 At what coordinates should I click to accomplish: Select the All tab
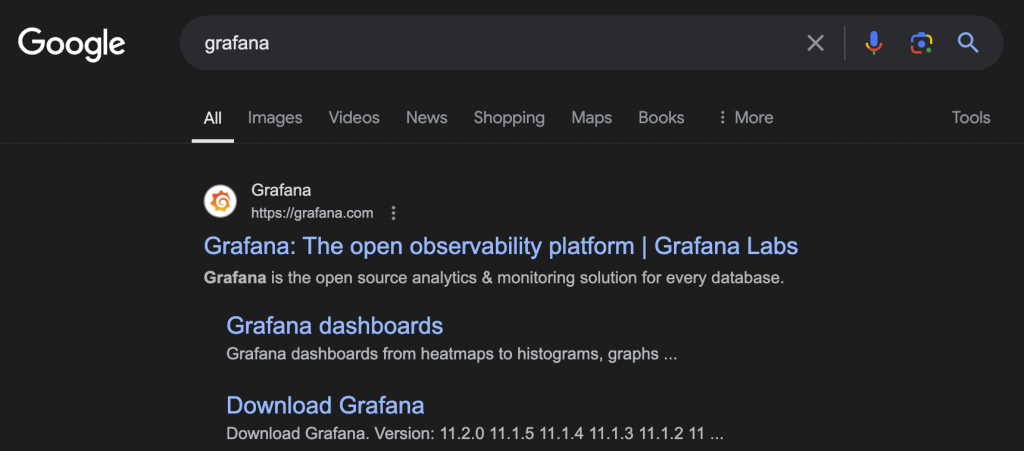tap(213, 118)
